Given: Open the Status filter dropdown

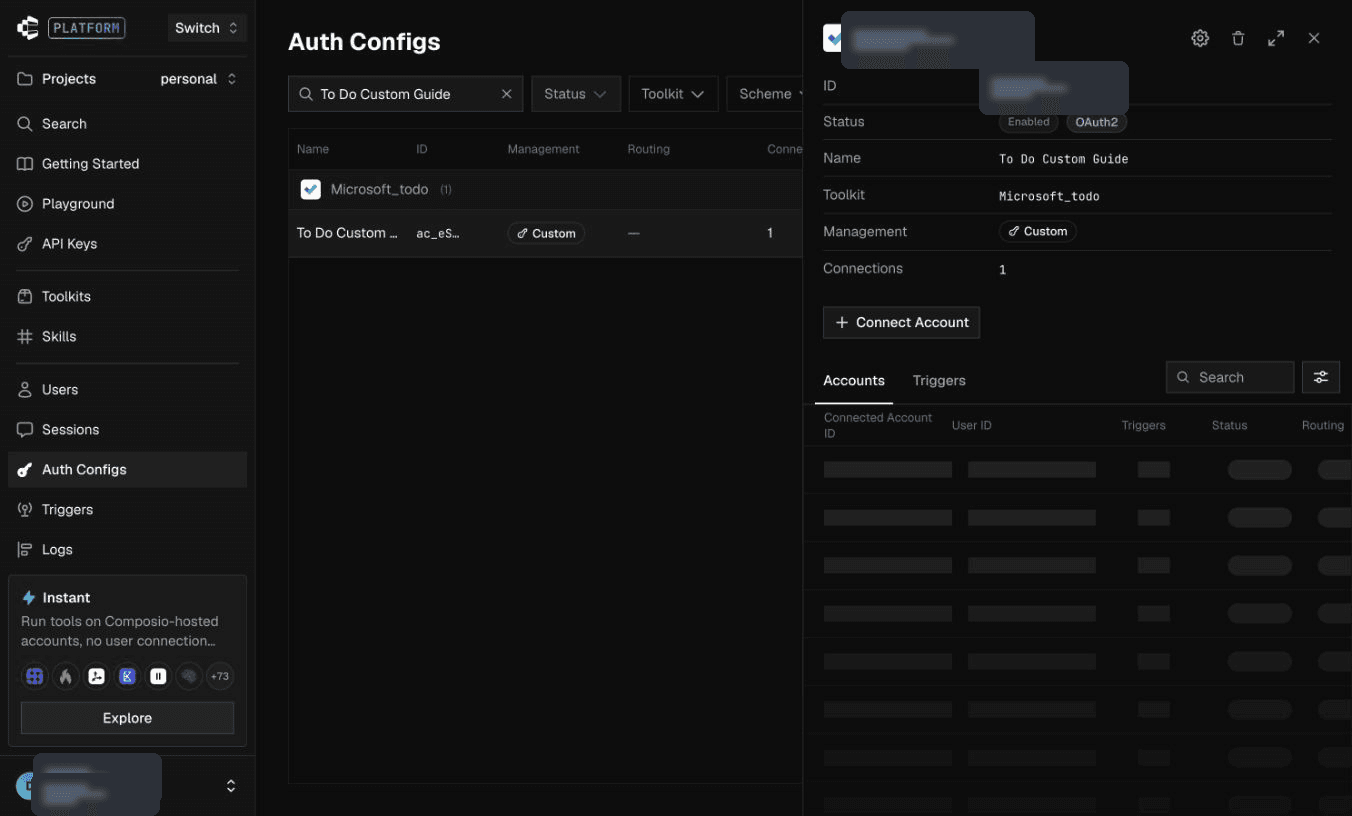Looking at the screenshot, I should point(576,94).
